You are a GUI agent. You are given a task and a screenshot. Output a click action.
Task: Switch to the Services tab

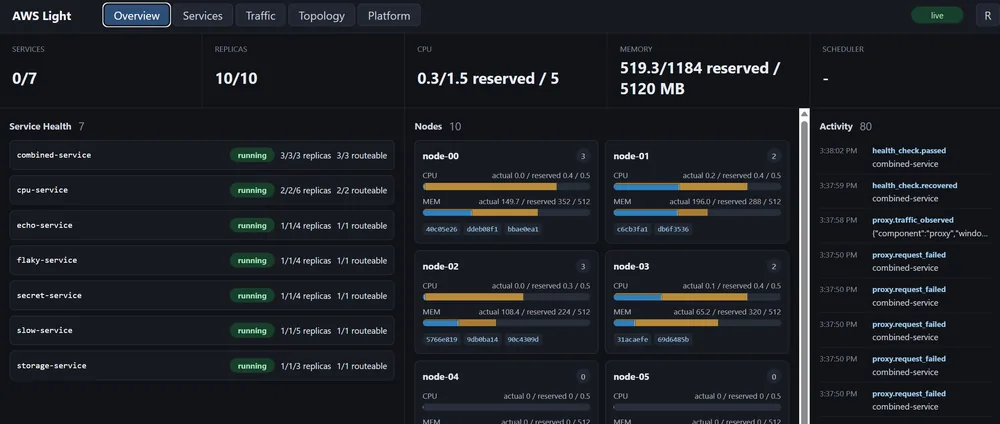pos(203,15)
